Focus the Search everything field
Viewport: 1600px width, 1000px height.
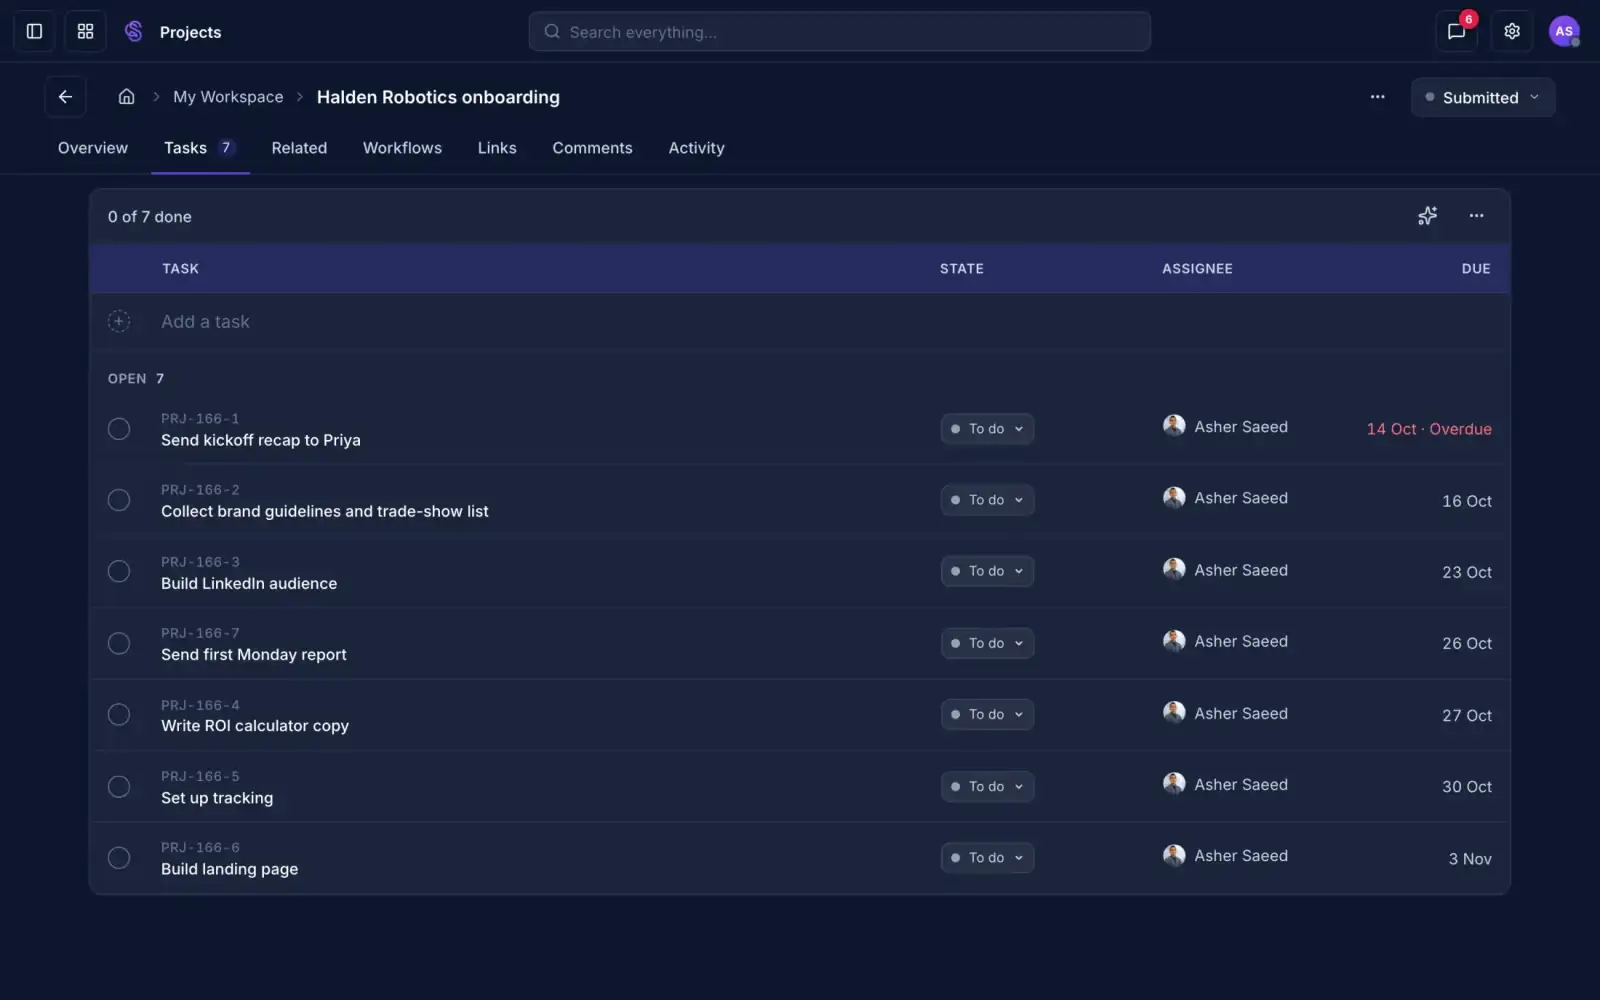[839, 32]
